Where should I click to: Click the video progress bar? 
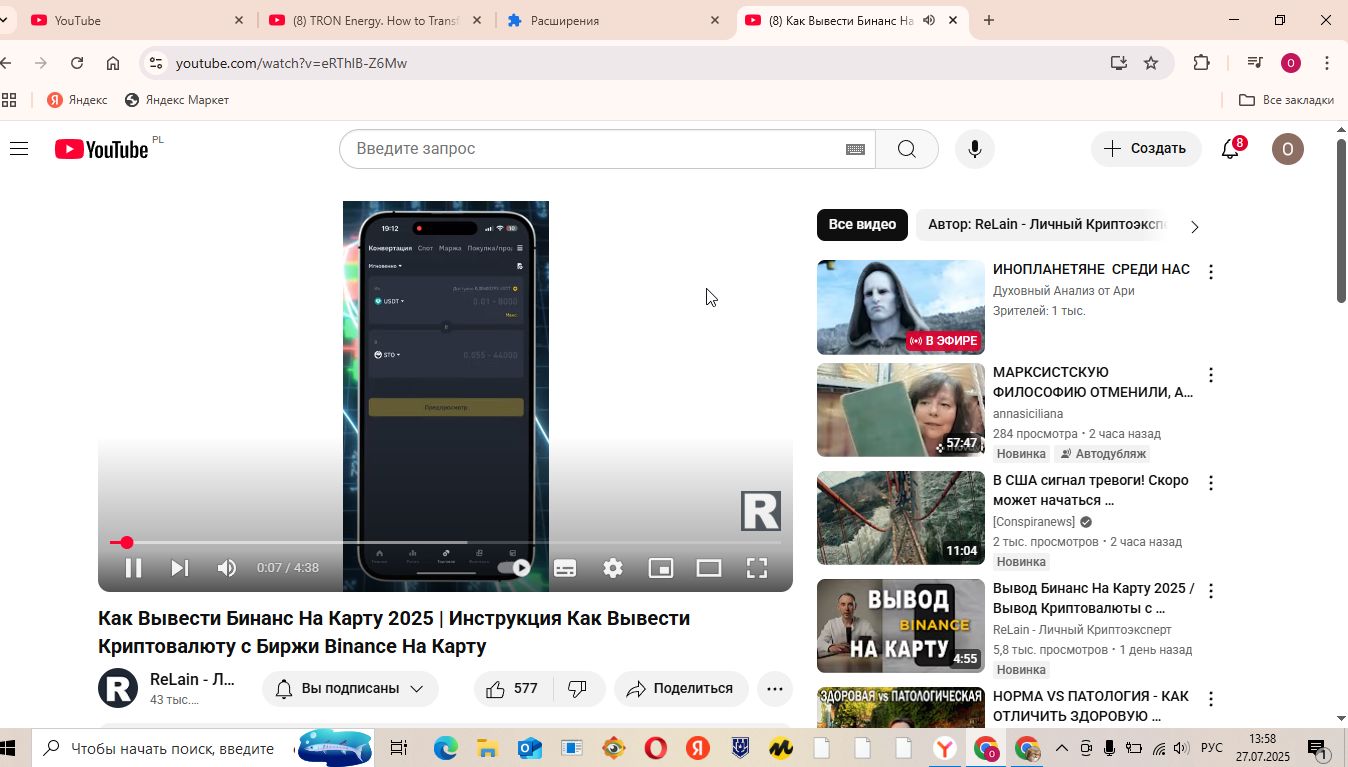(445, 543)
